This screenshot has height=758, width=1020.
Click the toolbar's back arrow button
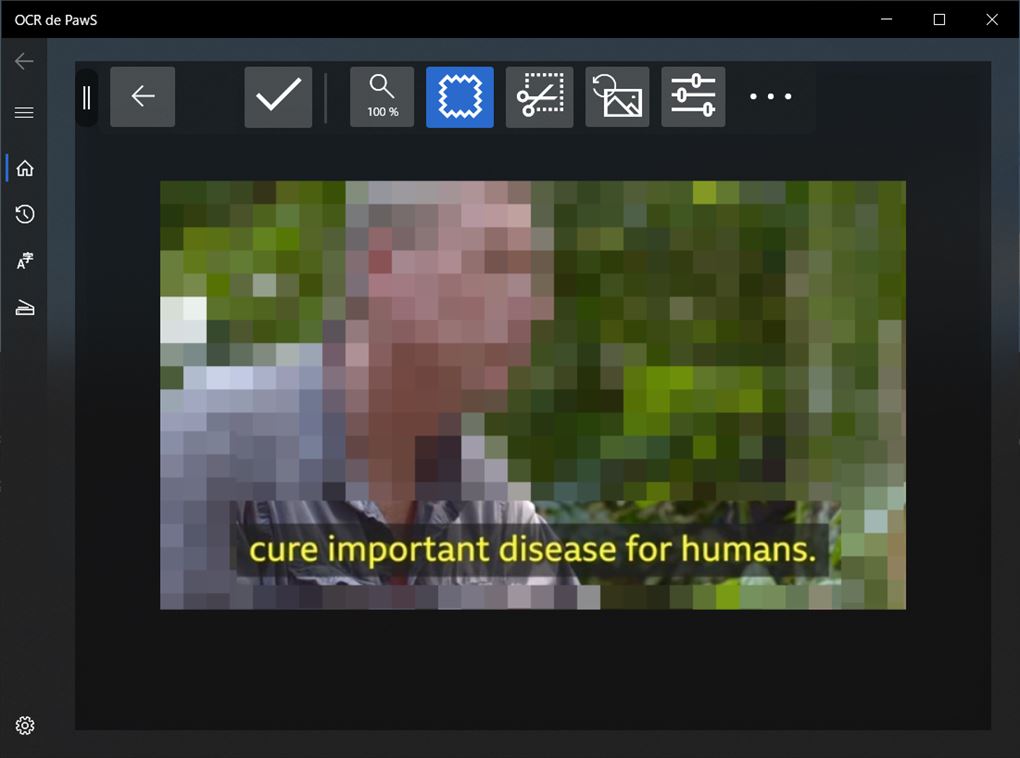click(143, 97)
